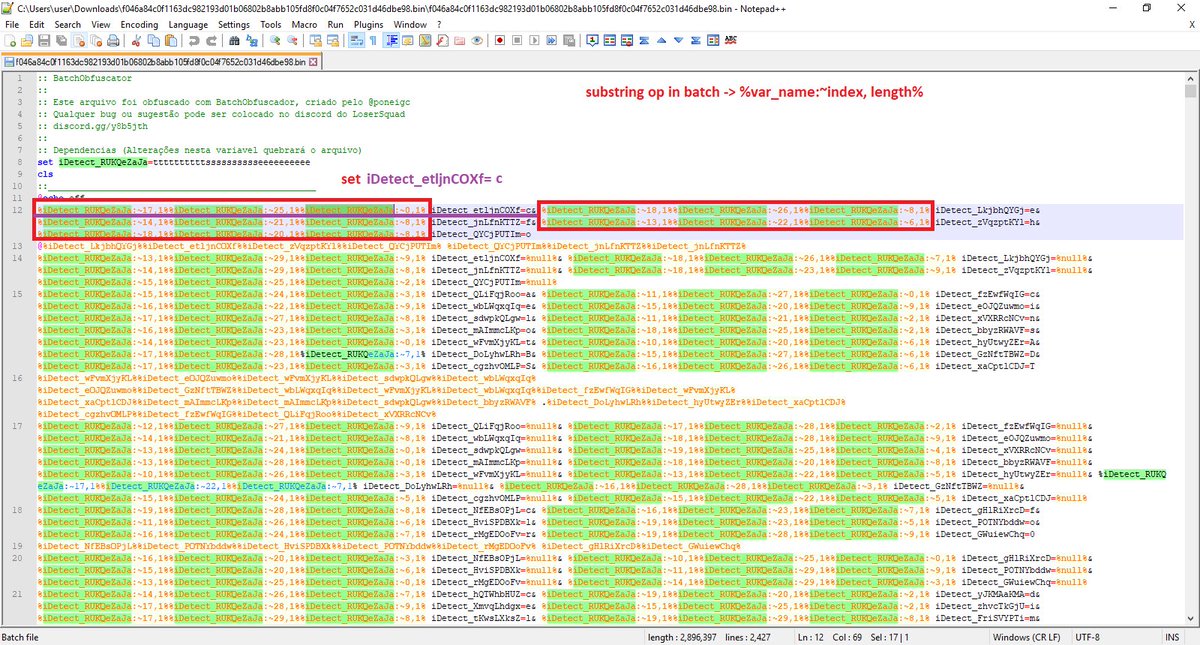Click 'INS' insert mode in the status bar
The image size is (1200, 645).
pos(1173,637)
